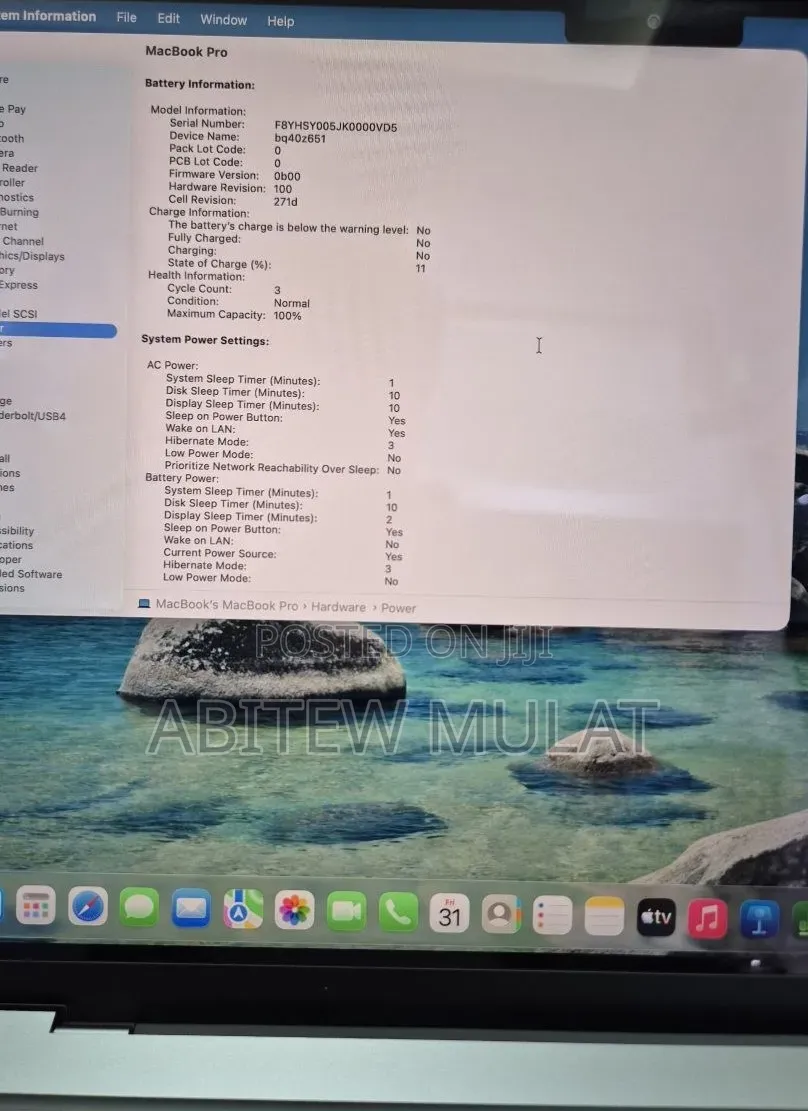Open the Notes app in dock

pyautogui.click(x=604, y=915)
